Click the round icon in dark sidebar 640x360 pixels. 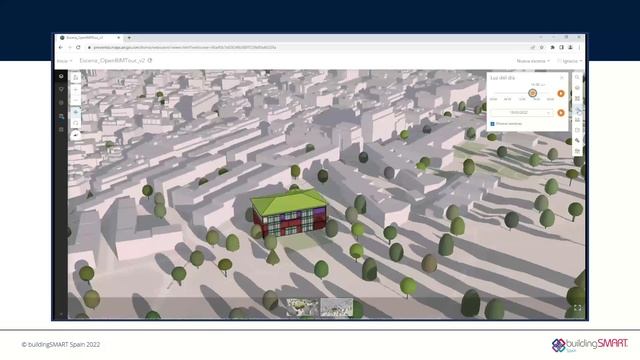point(61,103)
